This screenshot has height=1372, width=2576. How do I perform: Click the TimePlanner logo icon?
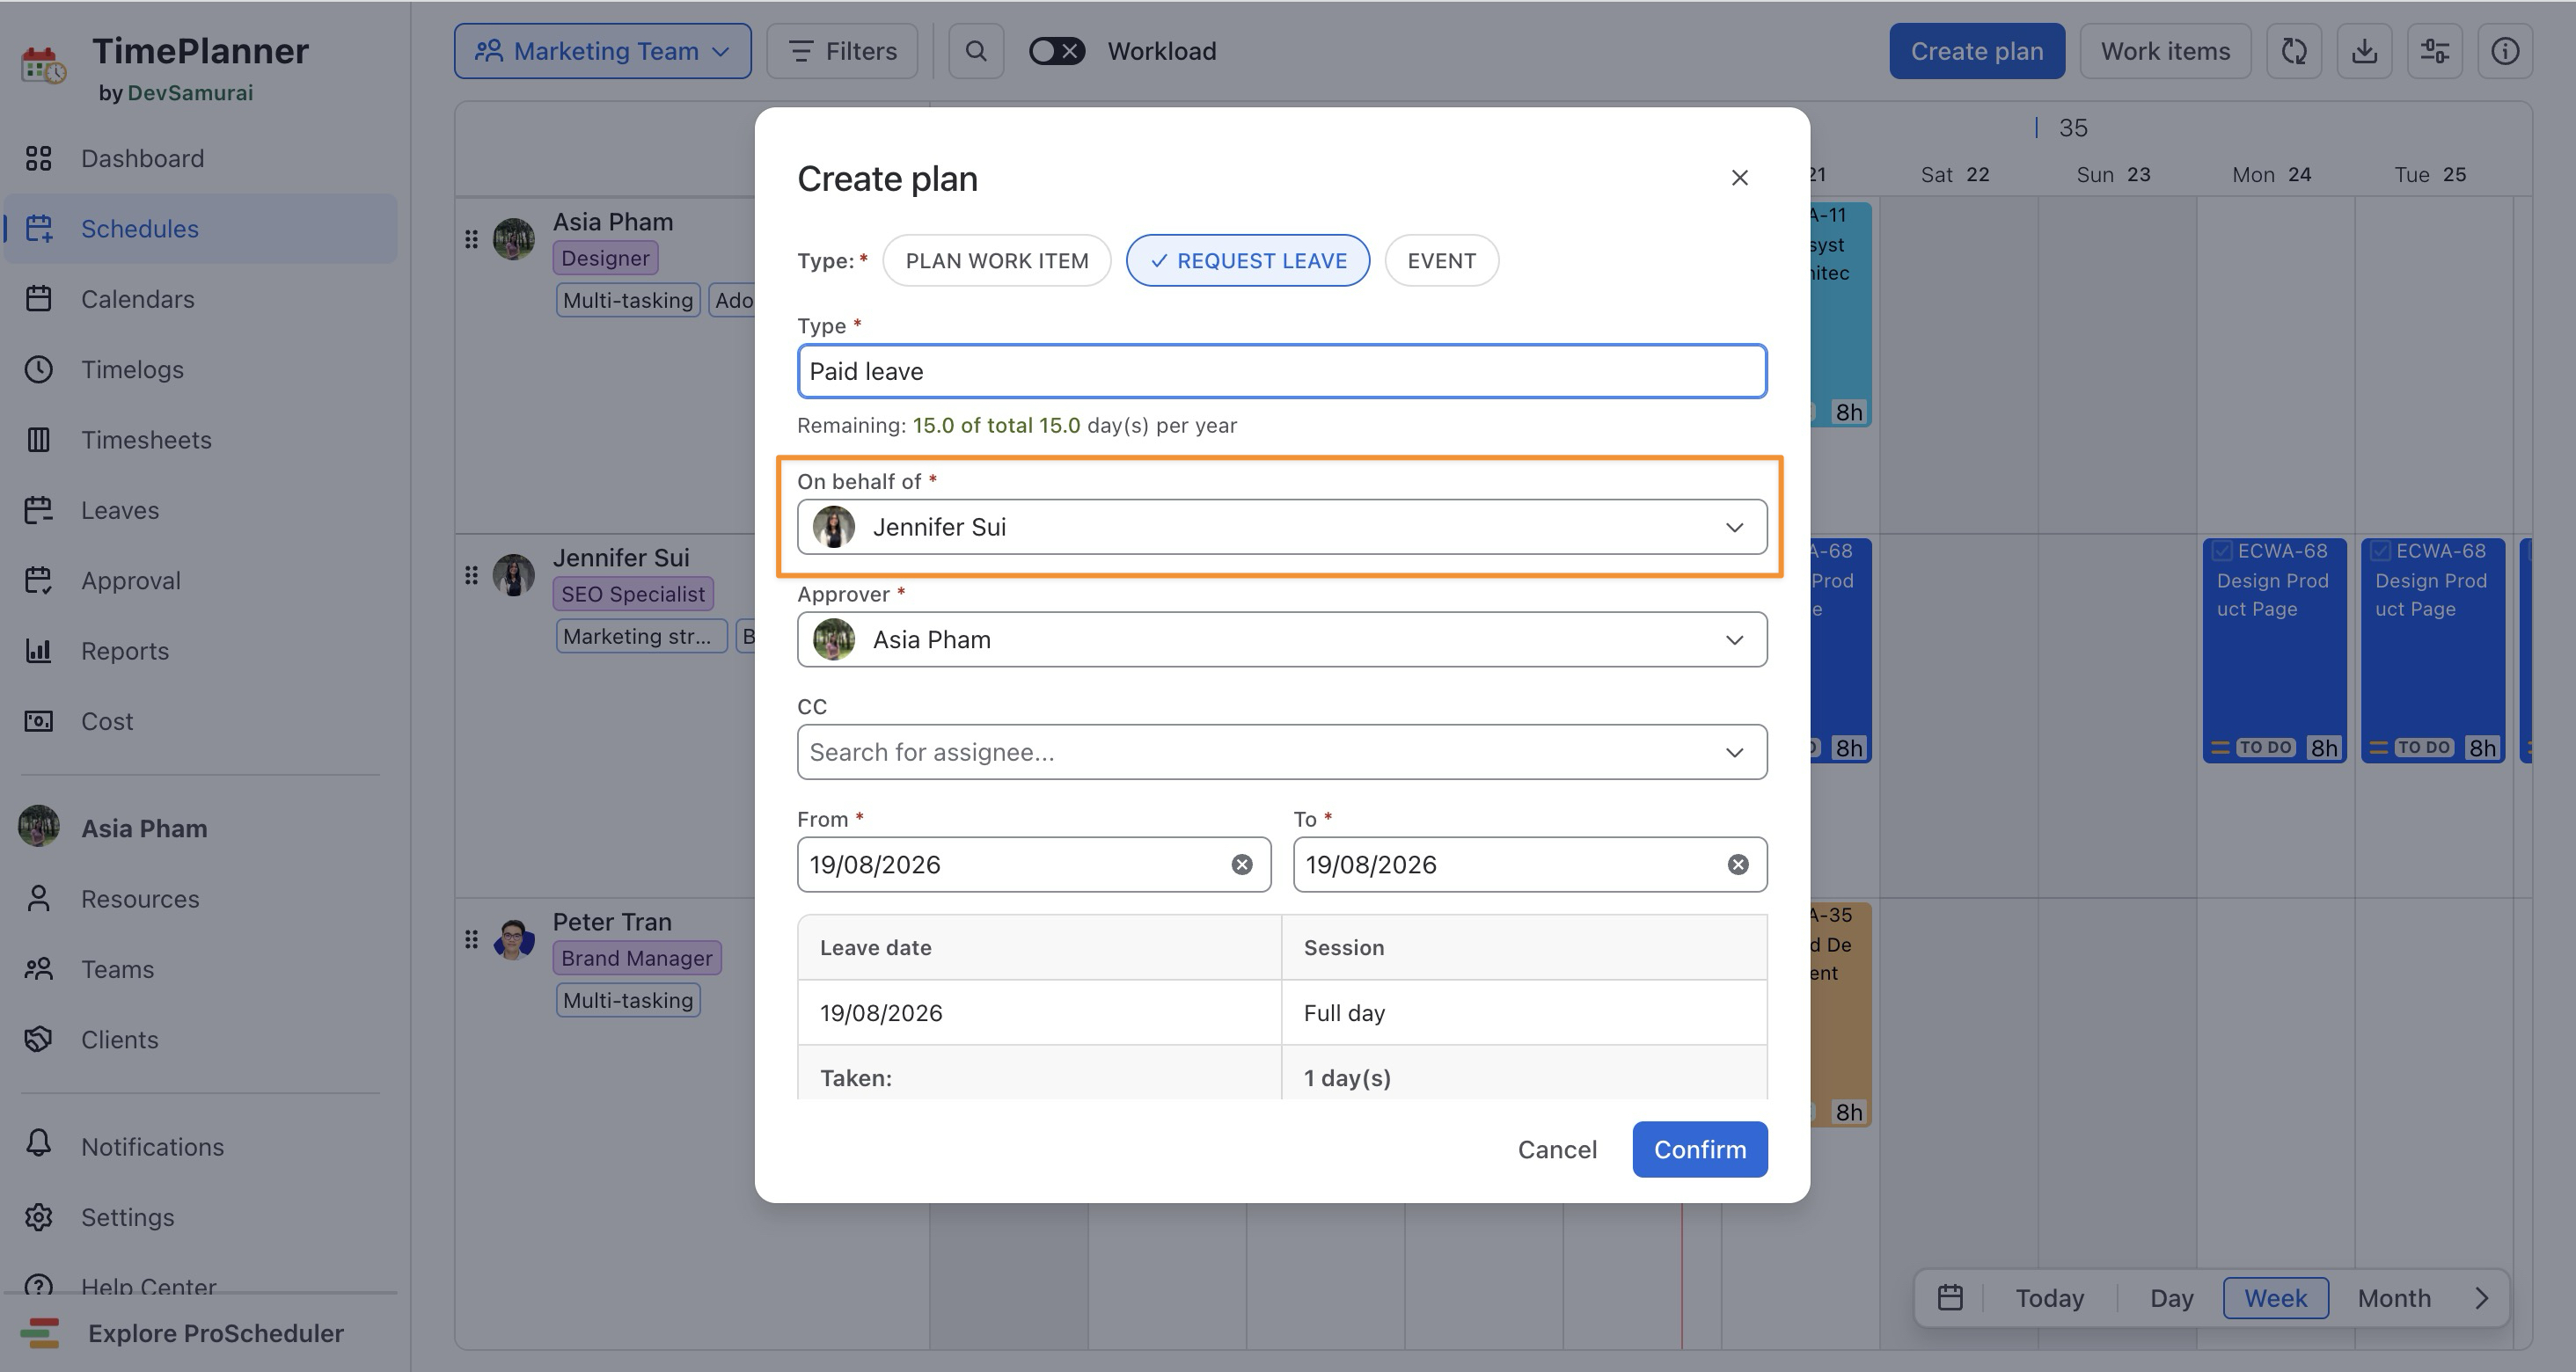click(x=43, y=65)
